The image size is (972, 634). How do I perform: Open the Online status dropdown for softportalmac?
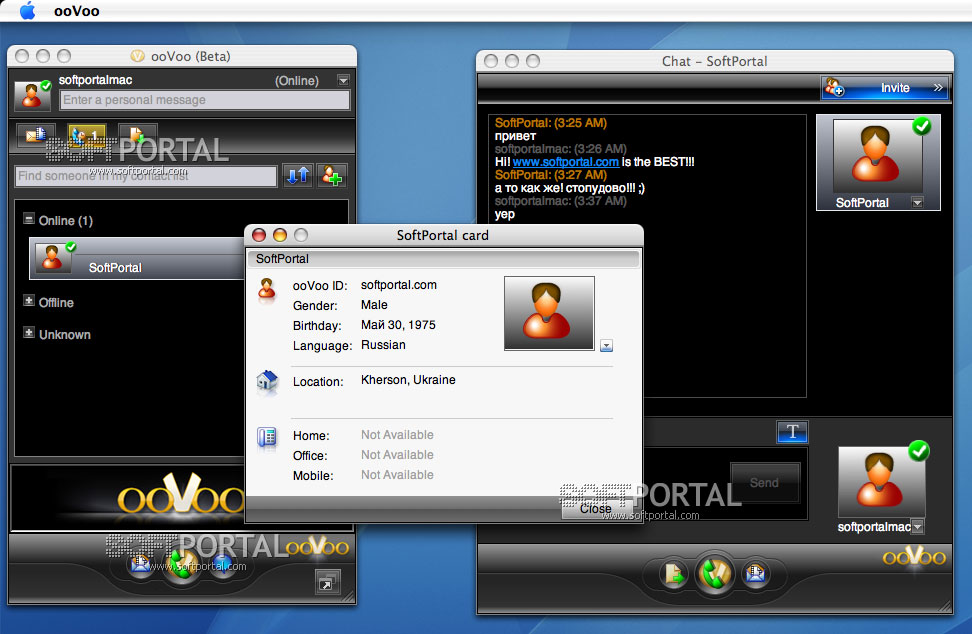(343, 81)
